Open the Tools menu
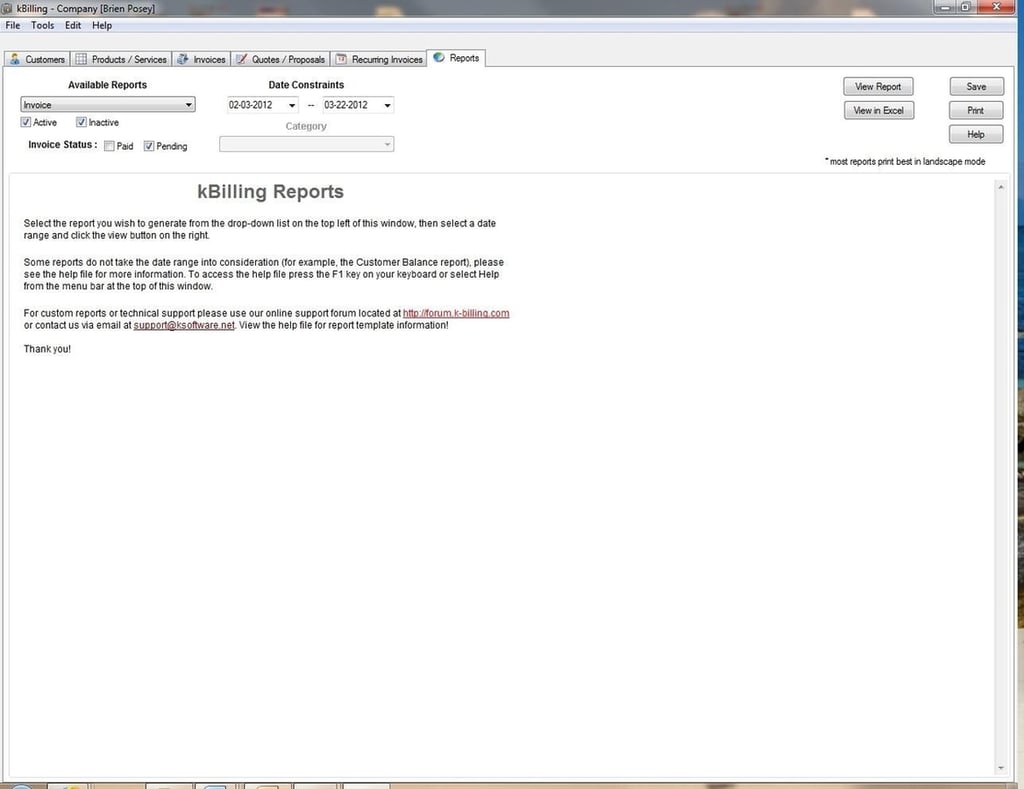 pos(42,25)
